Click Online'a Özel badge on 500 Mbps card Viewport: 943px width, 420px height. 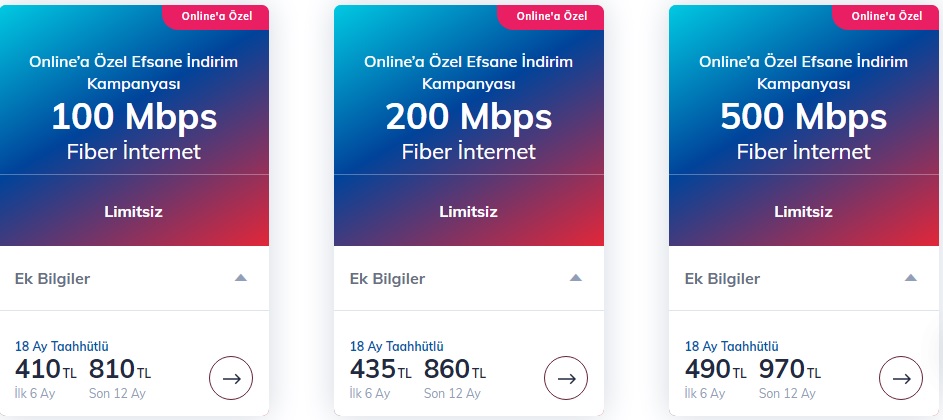886,16
